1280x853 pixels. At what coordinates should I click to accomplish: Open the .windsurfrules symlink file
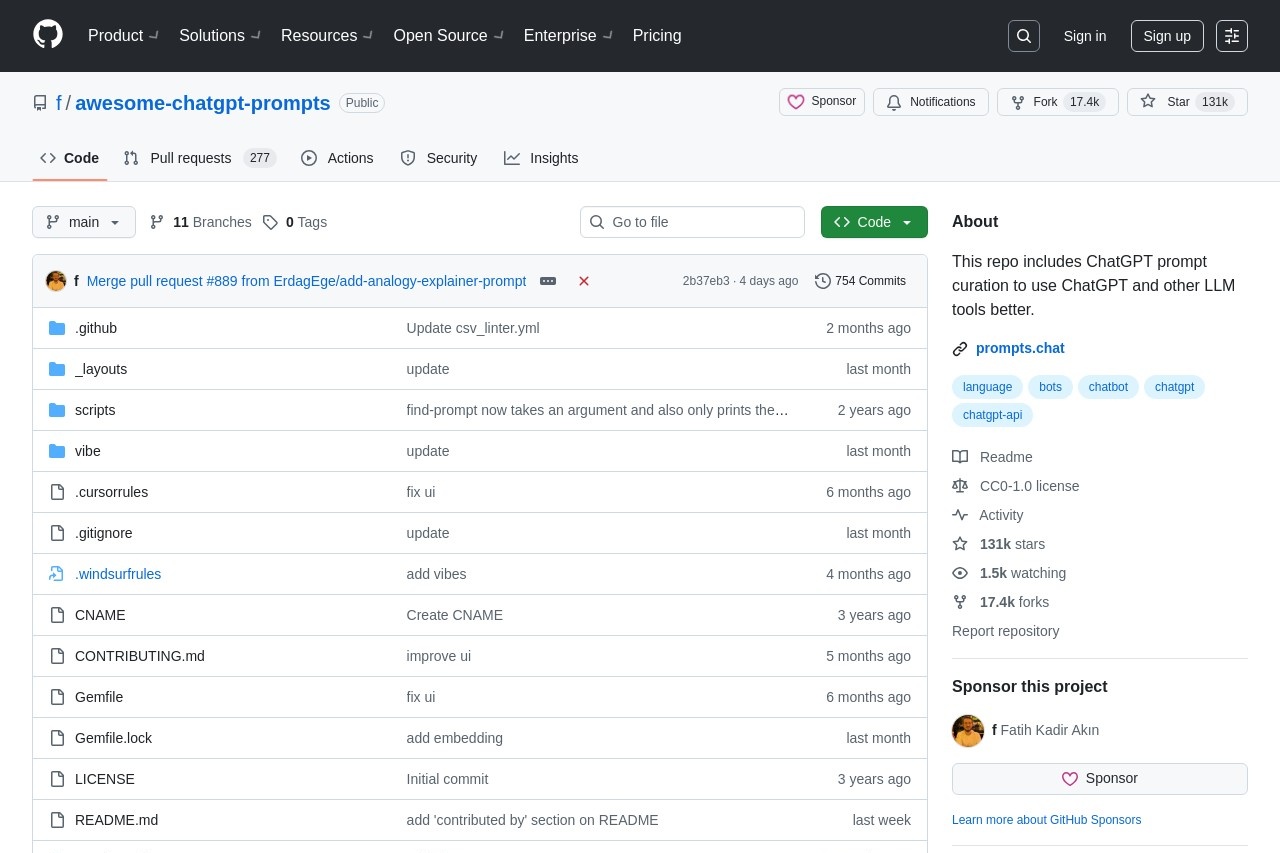click(x=118, y=574)
